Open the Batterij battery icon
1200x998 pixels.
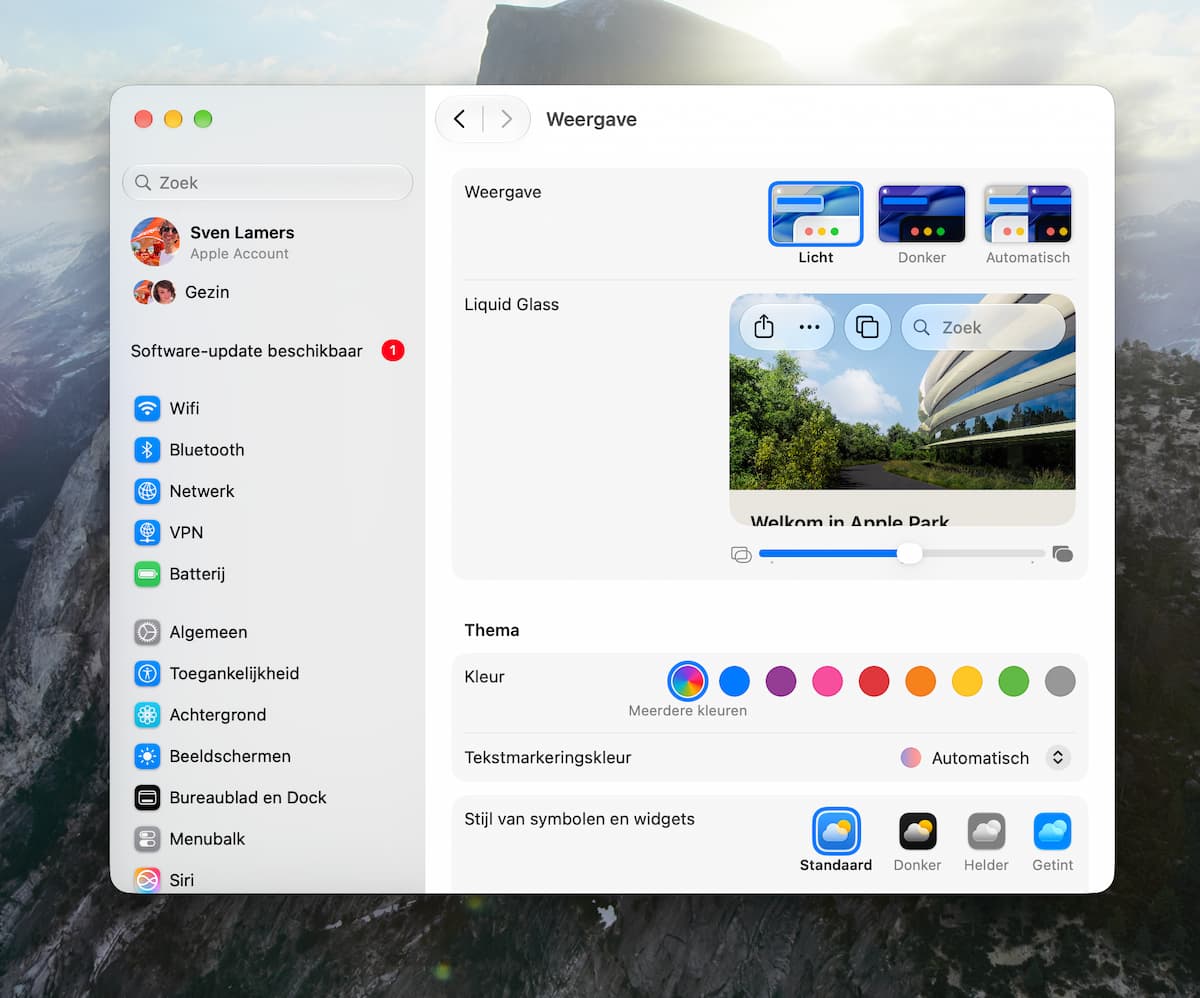pos(147,574)
